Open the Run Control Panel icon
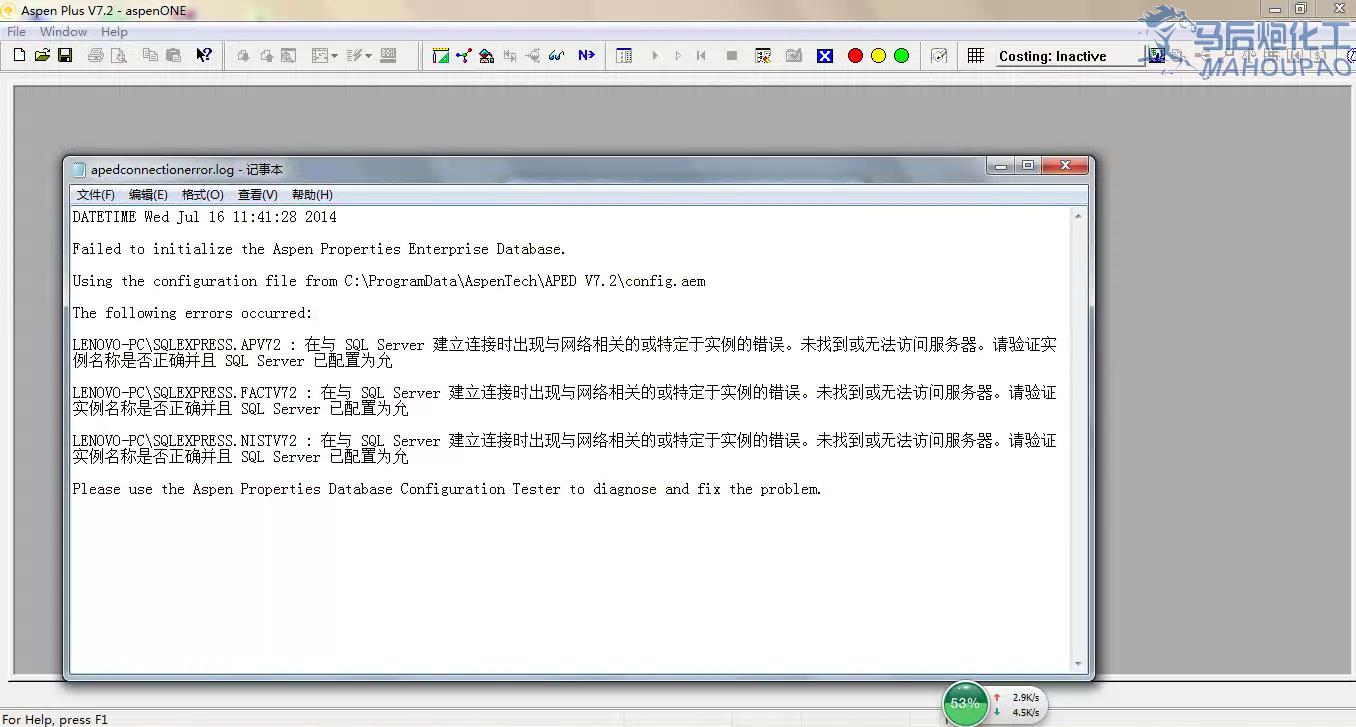Image resolution: width=1356 pixels, height=727 pixels. (x=763, y=56)
